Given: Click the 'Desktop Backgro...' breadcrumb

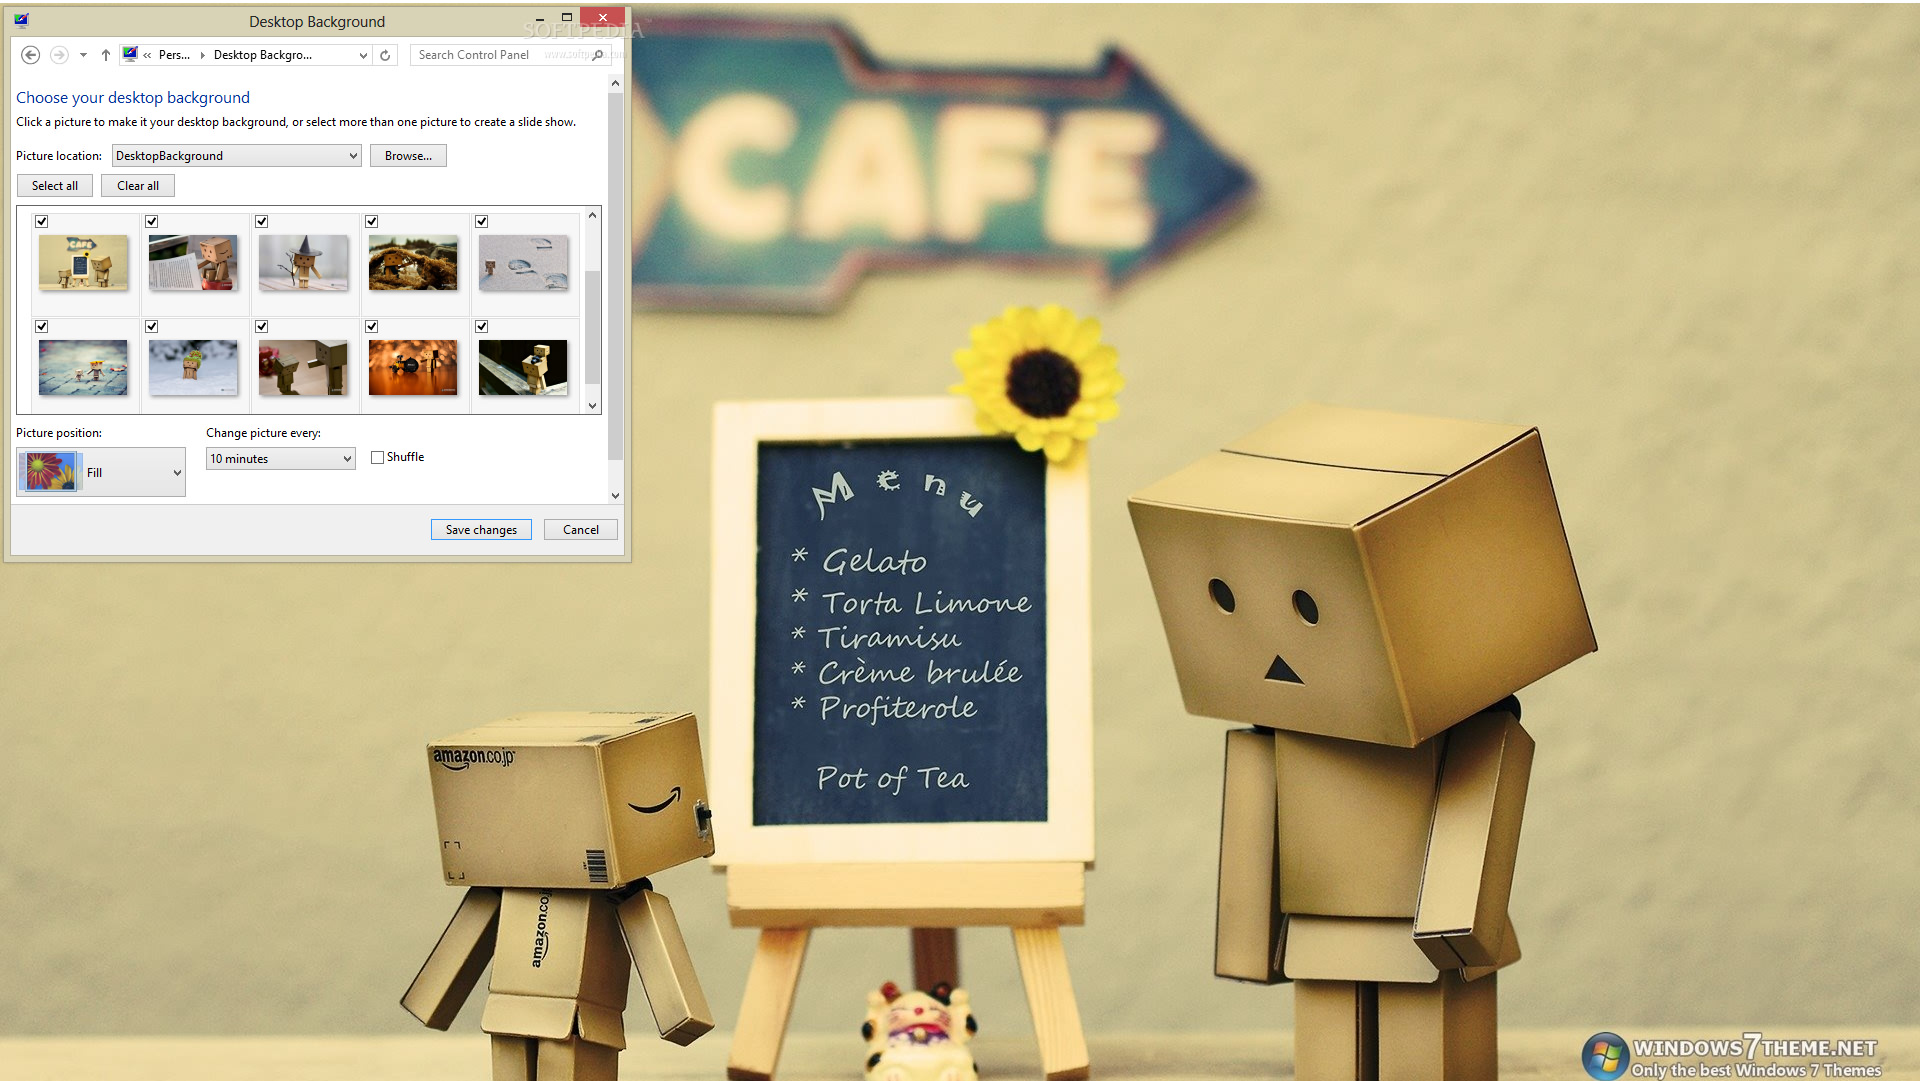Looking at the screenshot, I should (x=262, y=55).
